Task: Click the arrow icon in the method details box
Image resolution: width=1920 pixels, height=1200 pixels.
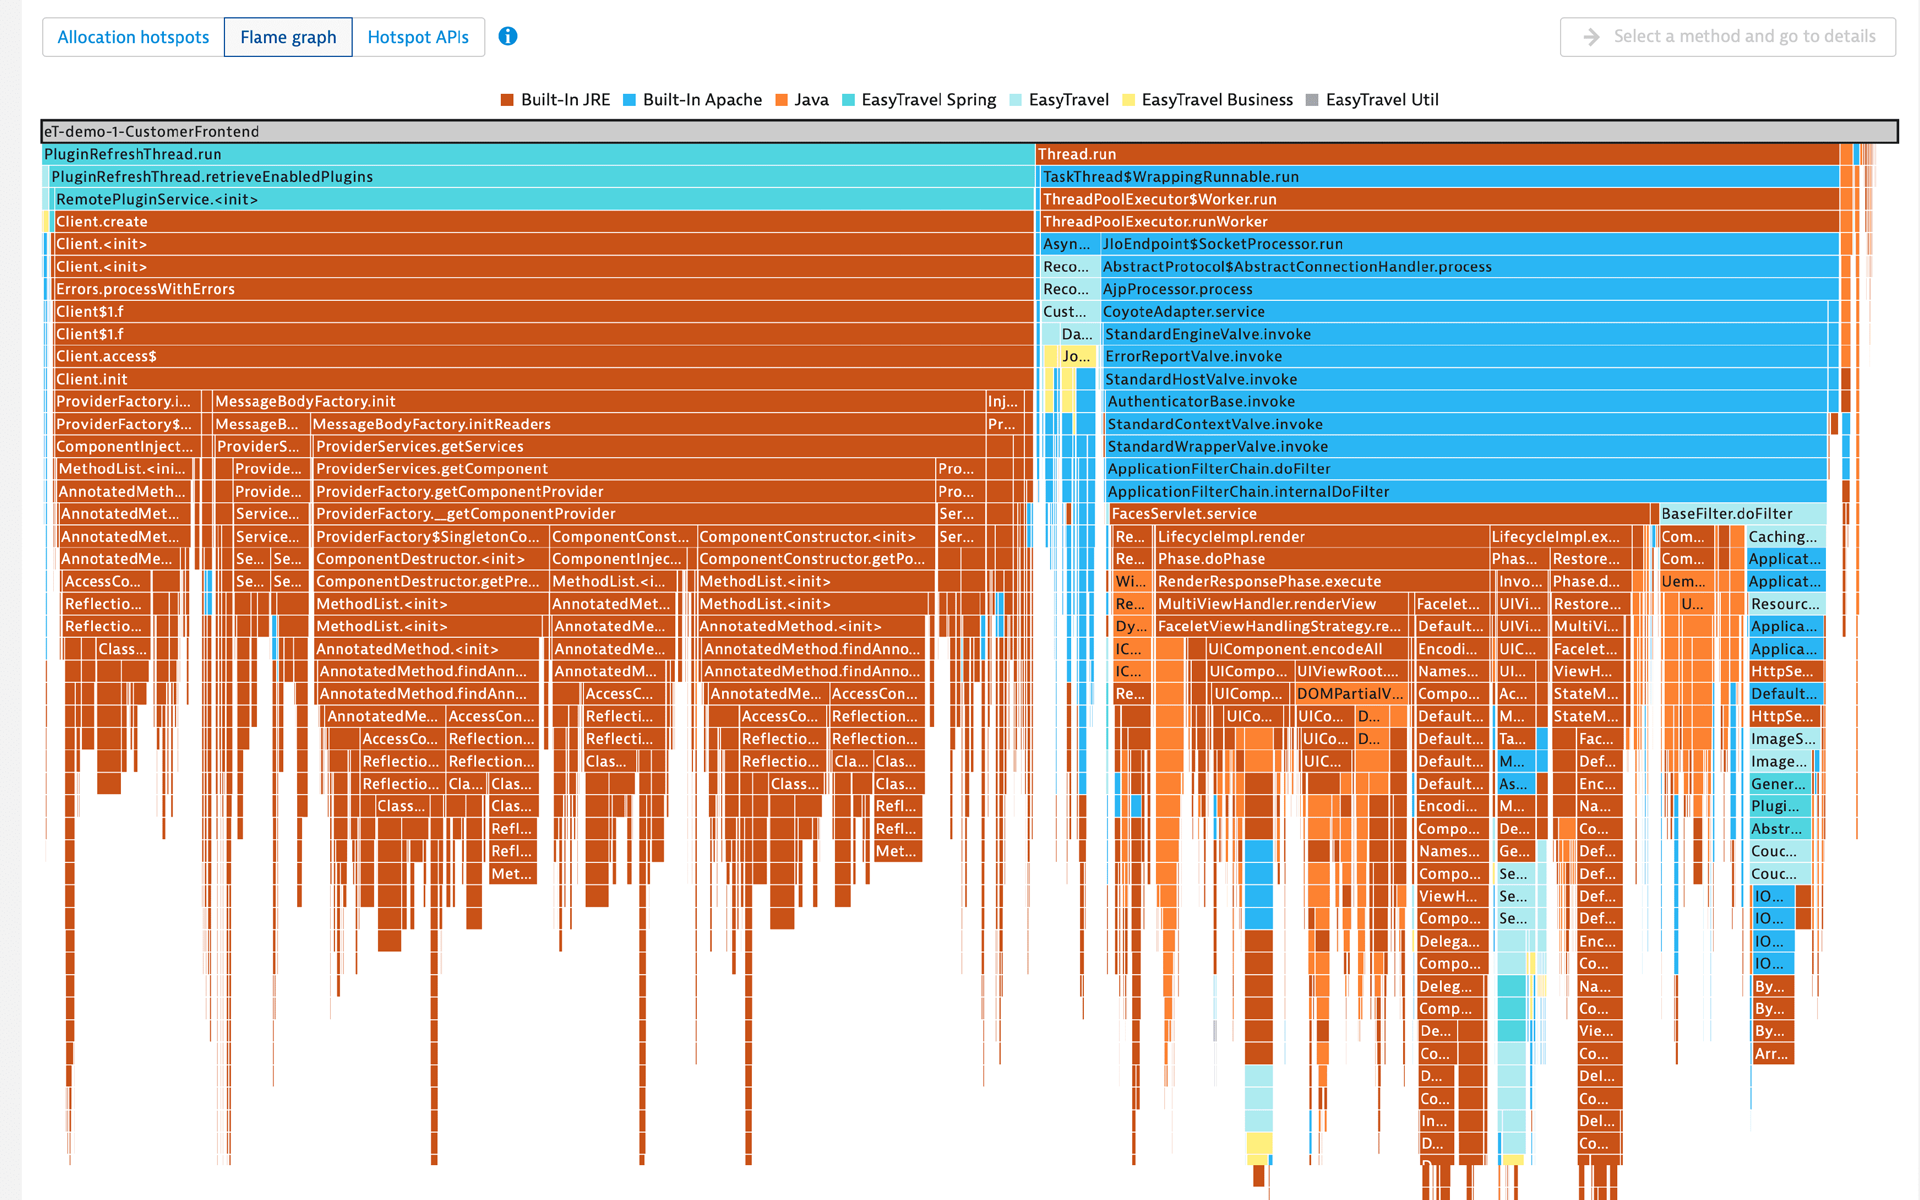Action: pyautogui.click(x=1590, y=36)
